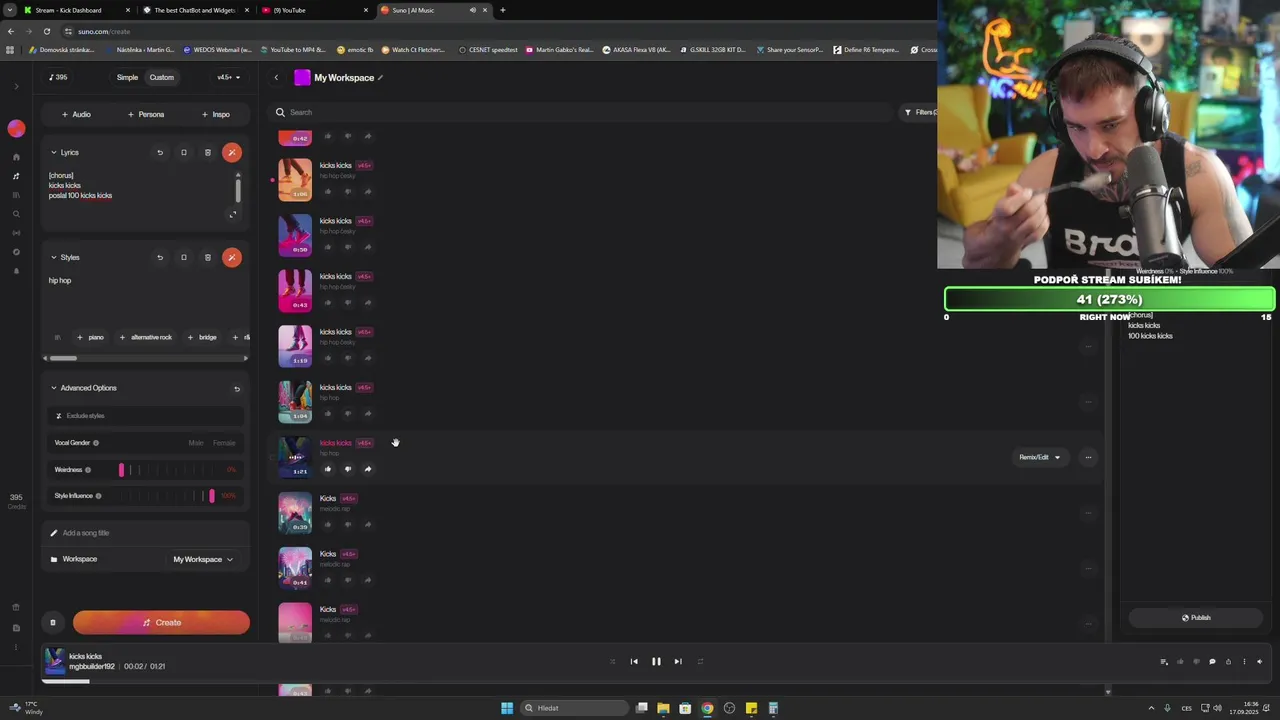This screenshot has width=1280, height=720.
Task: Pause playback in the player bar
Action: (x=656, y=662)
